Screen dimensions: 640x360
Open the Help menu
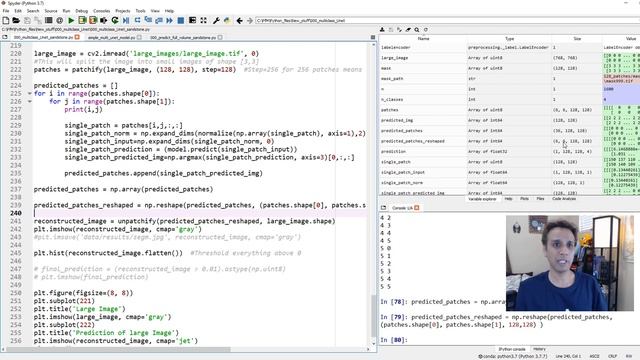click(x=169, y=11)
